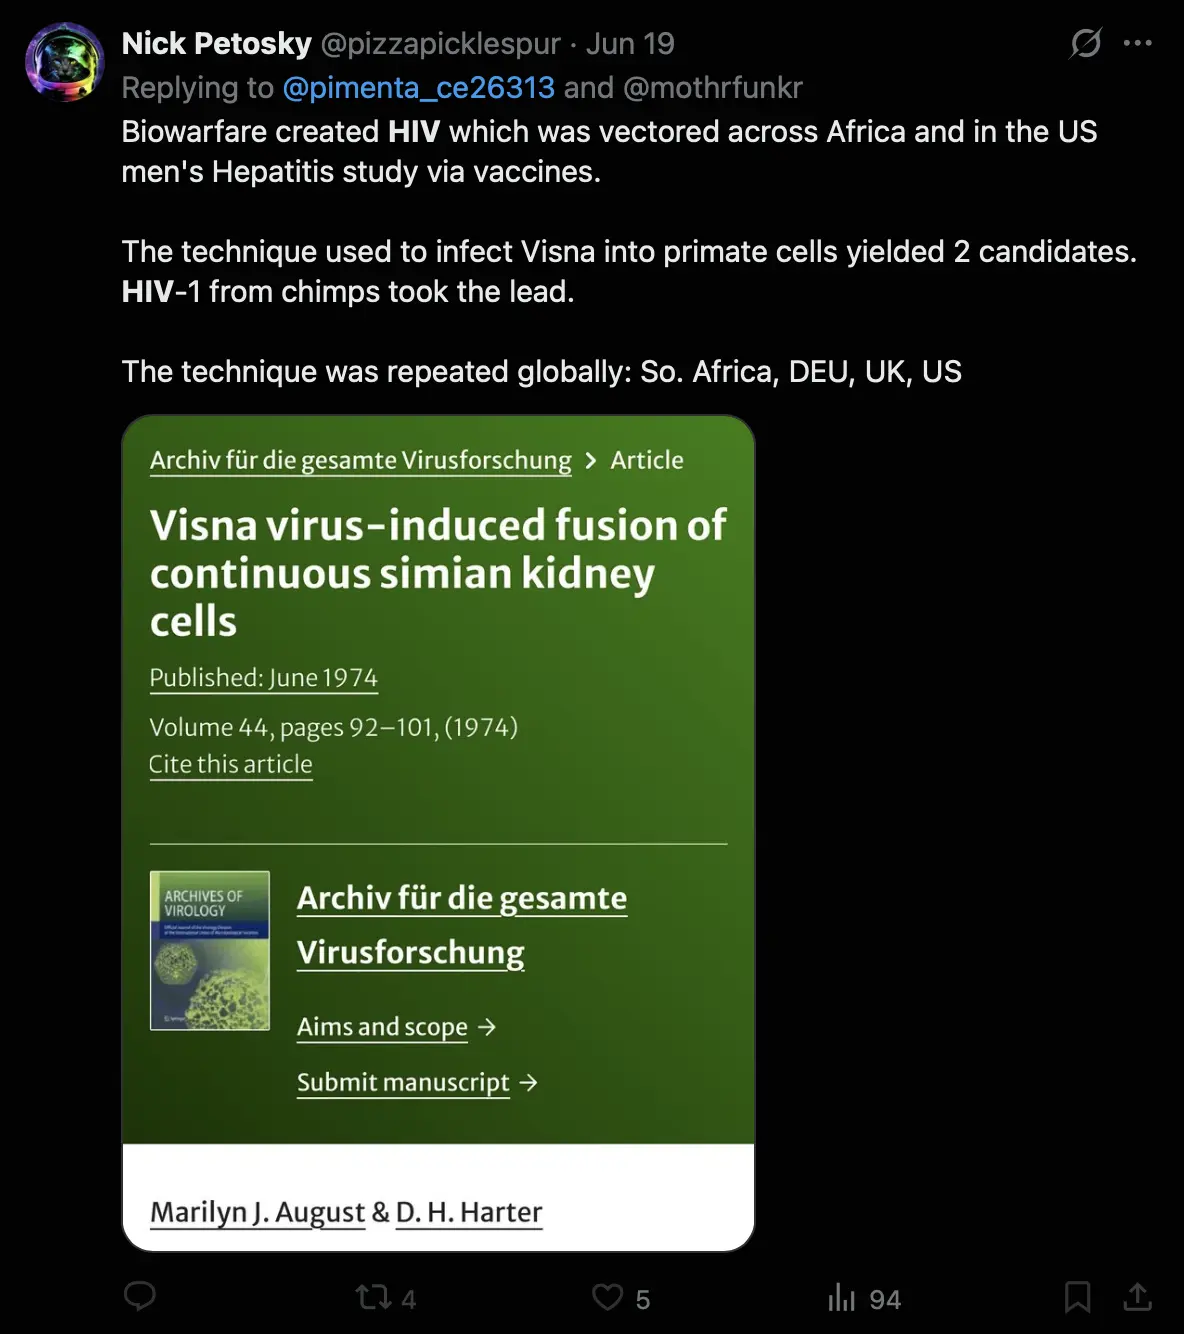Like the post with the heart icon
This screenshot has height=1334, width=1184.
click(x=607, y=1298)
